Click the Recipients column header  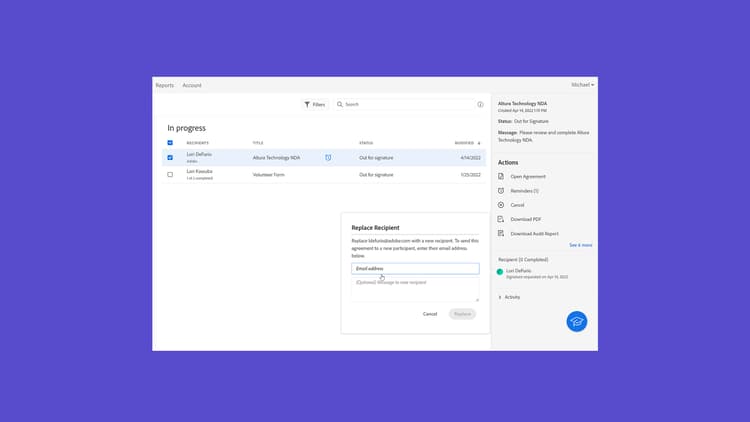pos(198,143)
